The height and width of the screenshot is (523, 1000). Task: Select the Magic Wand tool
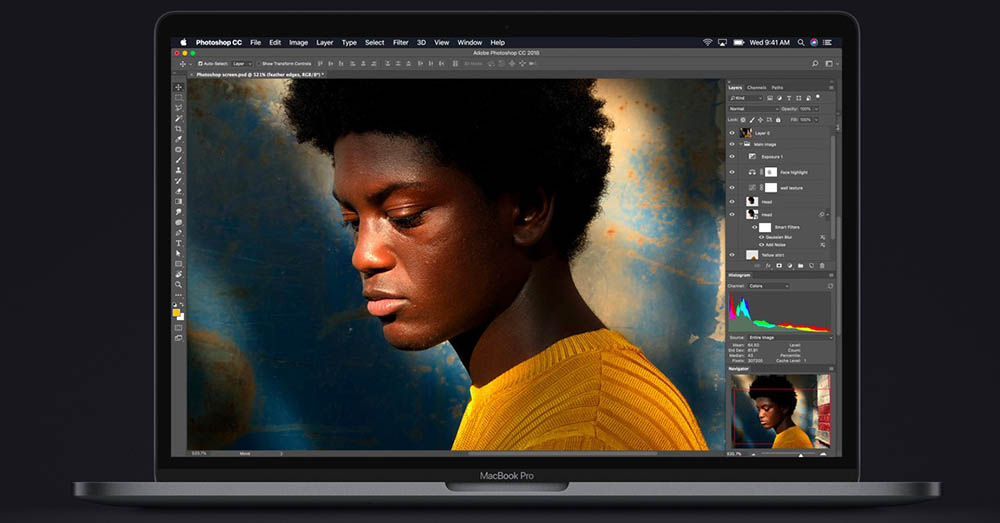[179, 119]
